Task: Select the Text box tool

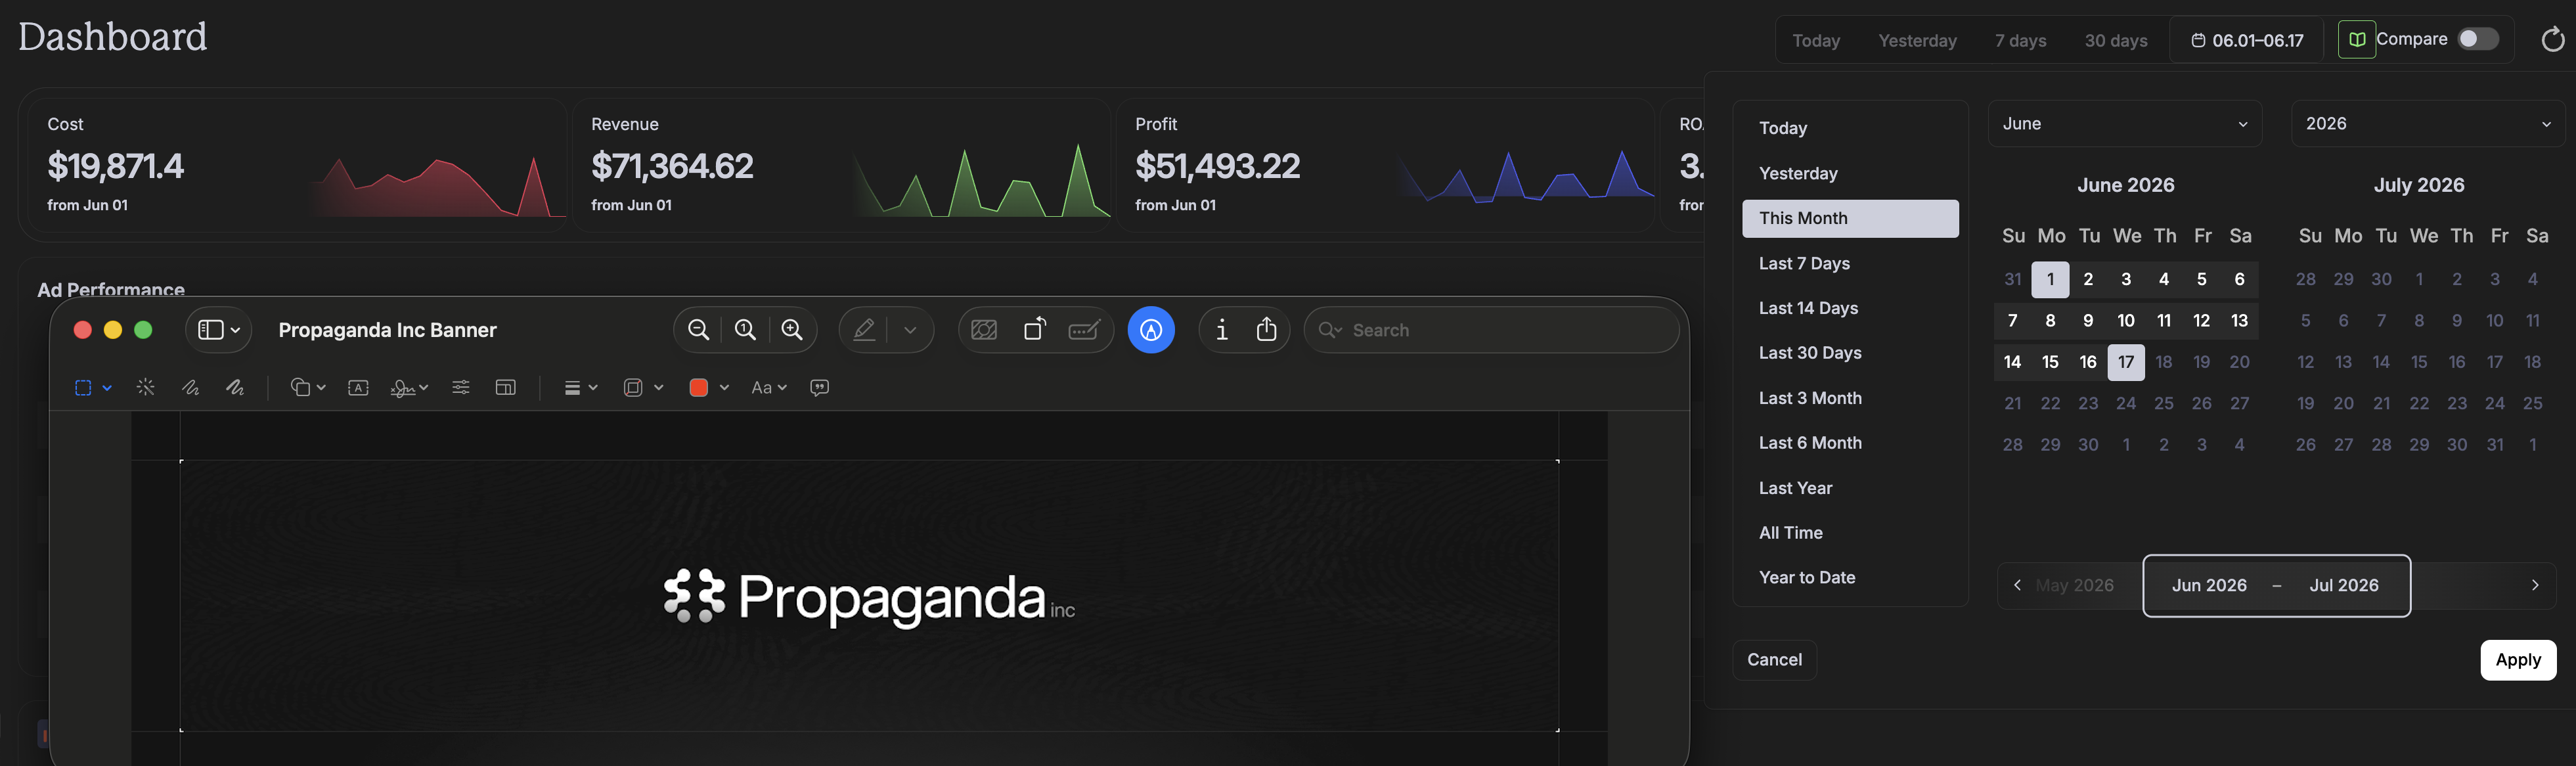Action: coord(358,388)
